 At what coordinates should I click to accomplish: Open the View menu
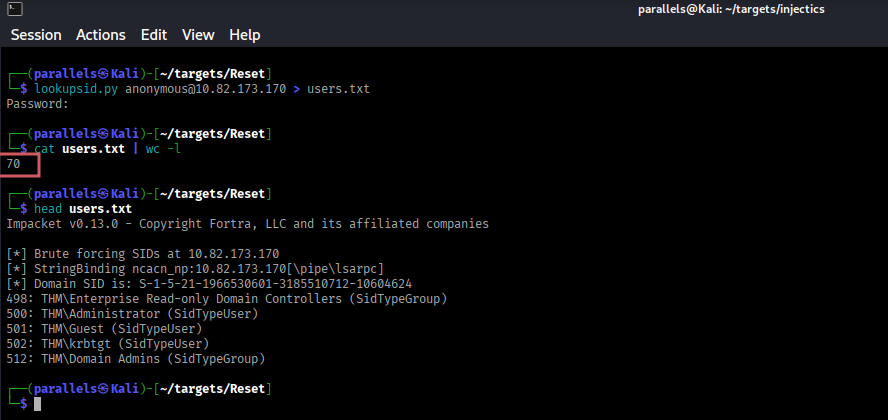198,35
